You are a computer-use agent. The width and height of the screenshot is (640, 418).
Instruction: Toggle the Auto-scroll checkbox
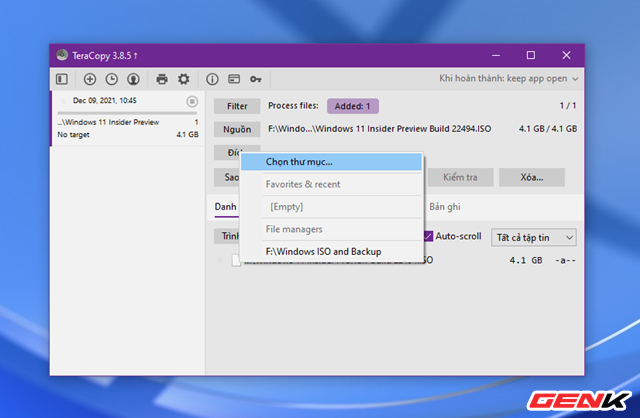(x=428, y=236)
